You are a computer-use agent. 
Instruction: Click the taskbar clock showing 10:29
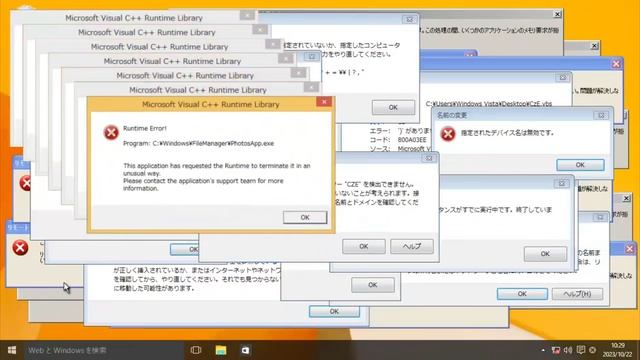coord(618,350)
